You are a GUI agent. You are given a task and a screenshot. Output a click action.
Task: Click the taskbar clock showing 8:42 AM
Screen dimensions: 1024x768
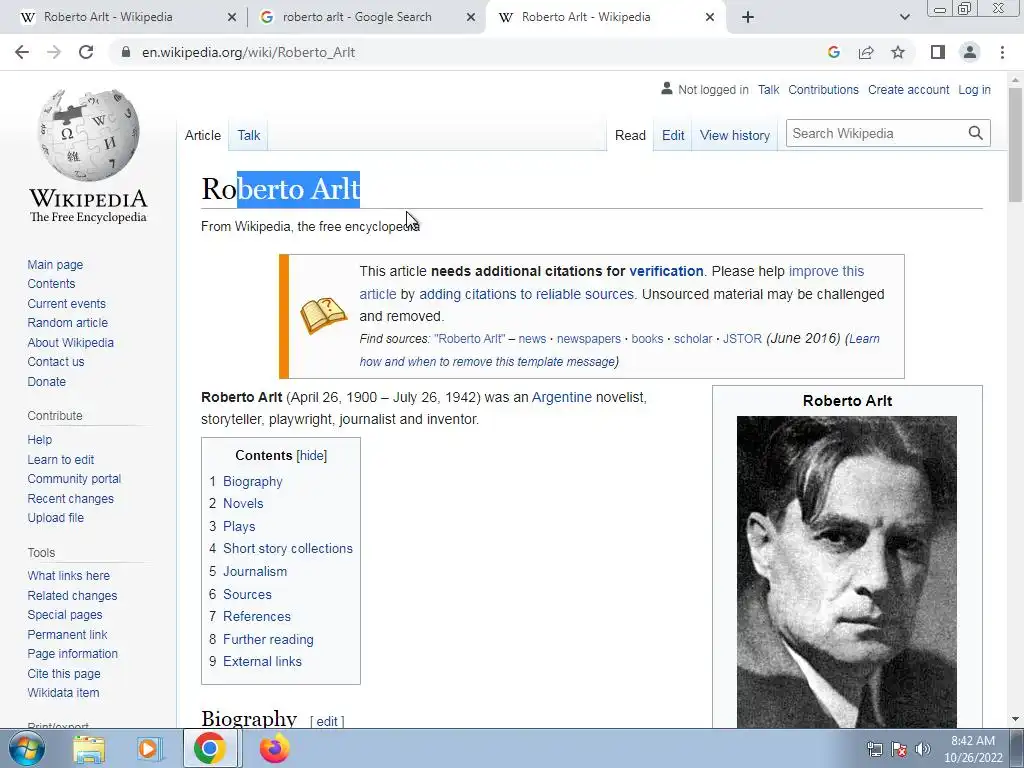[x=973, y=749]
